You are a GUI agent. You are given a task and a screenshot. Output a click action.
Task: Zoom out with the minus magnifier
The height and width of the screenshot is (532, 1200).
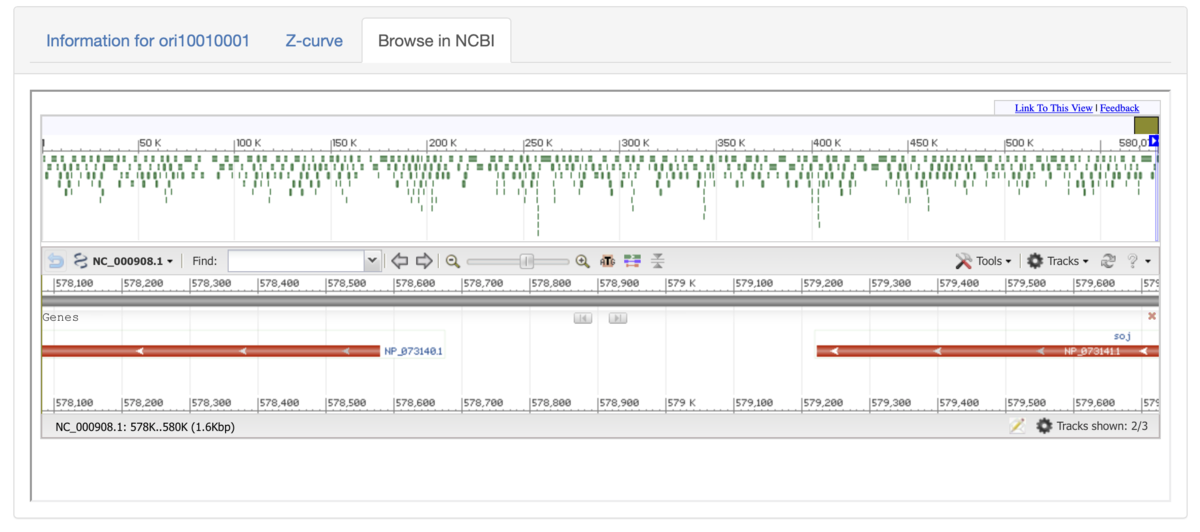pos(453,261)
